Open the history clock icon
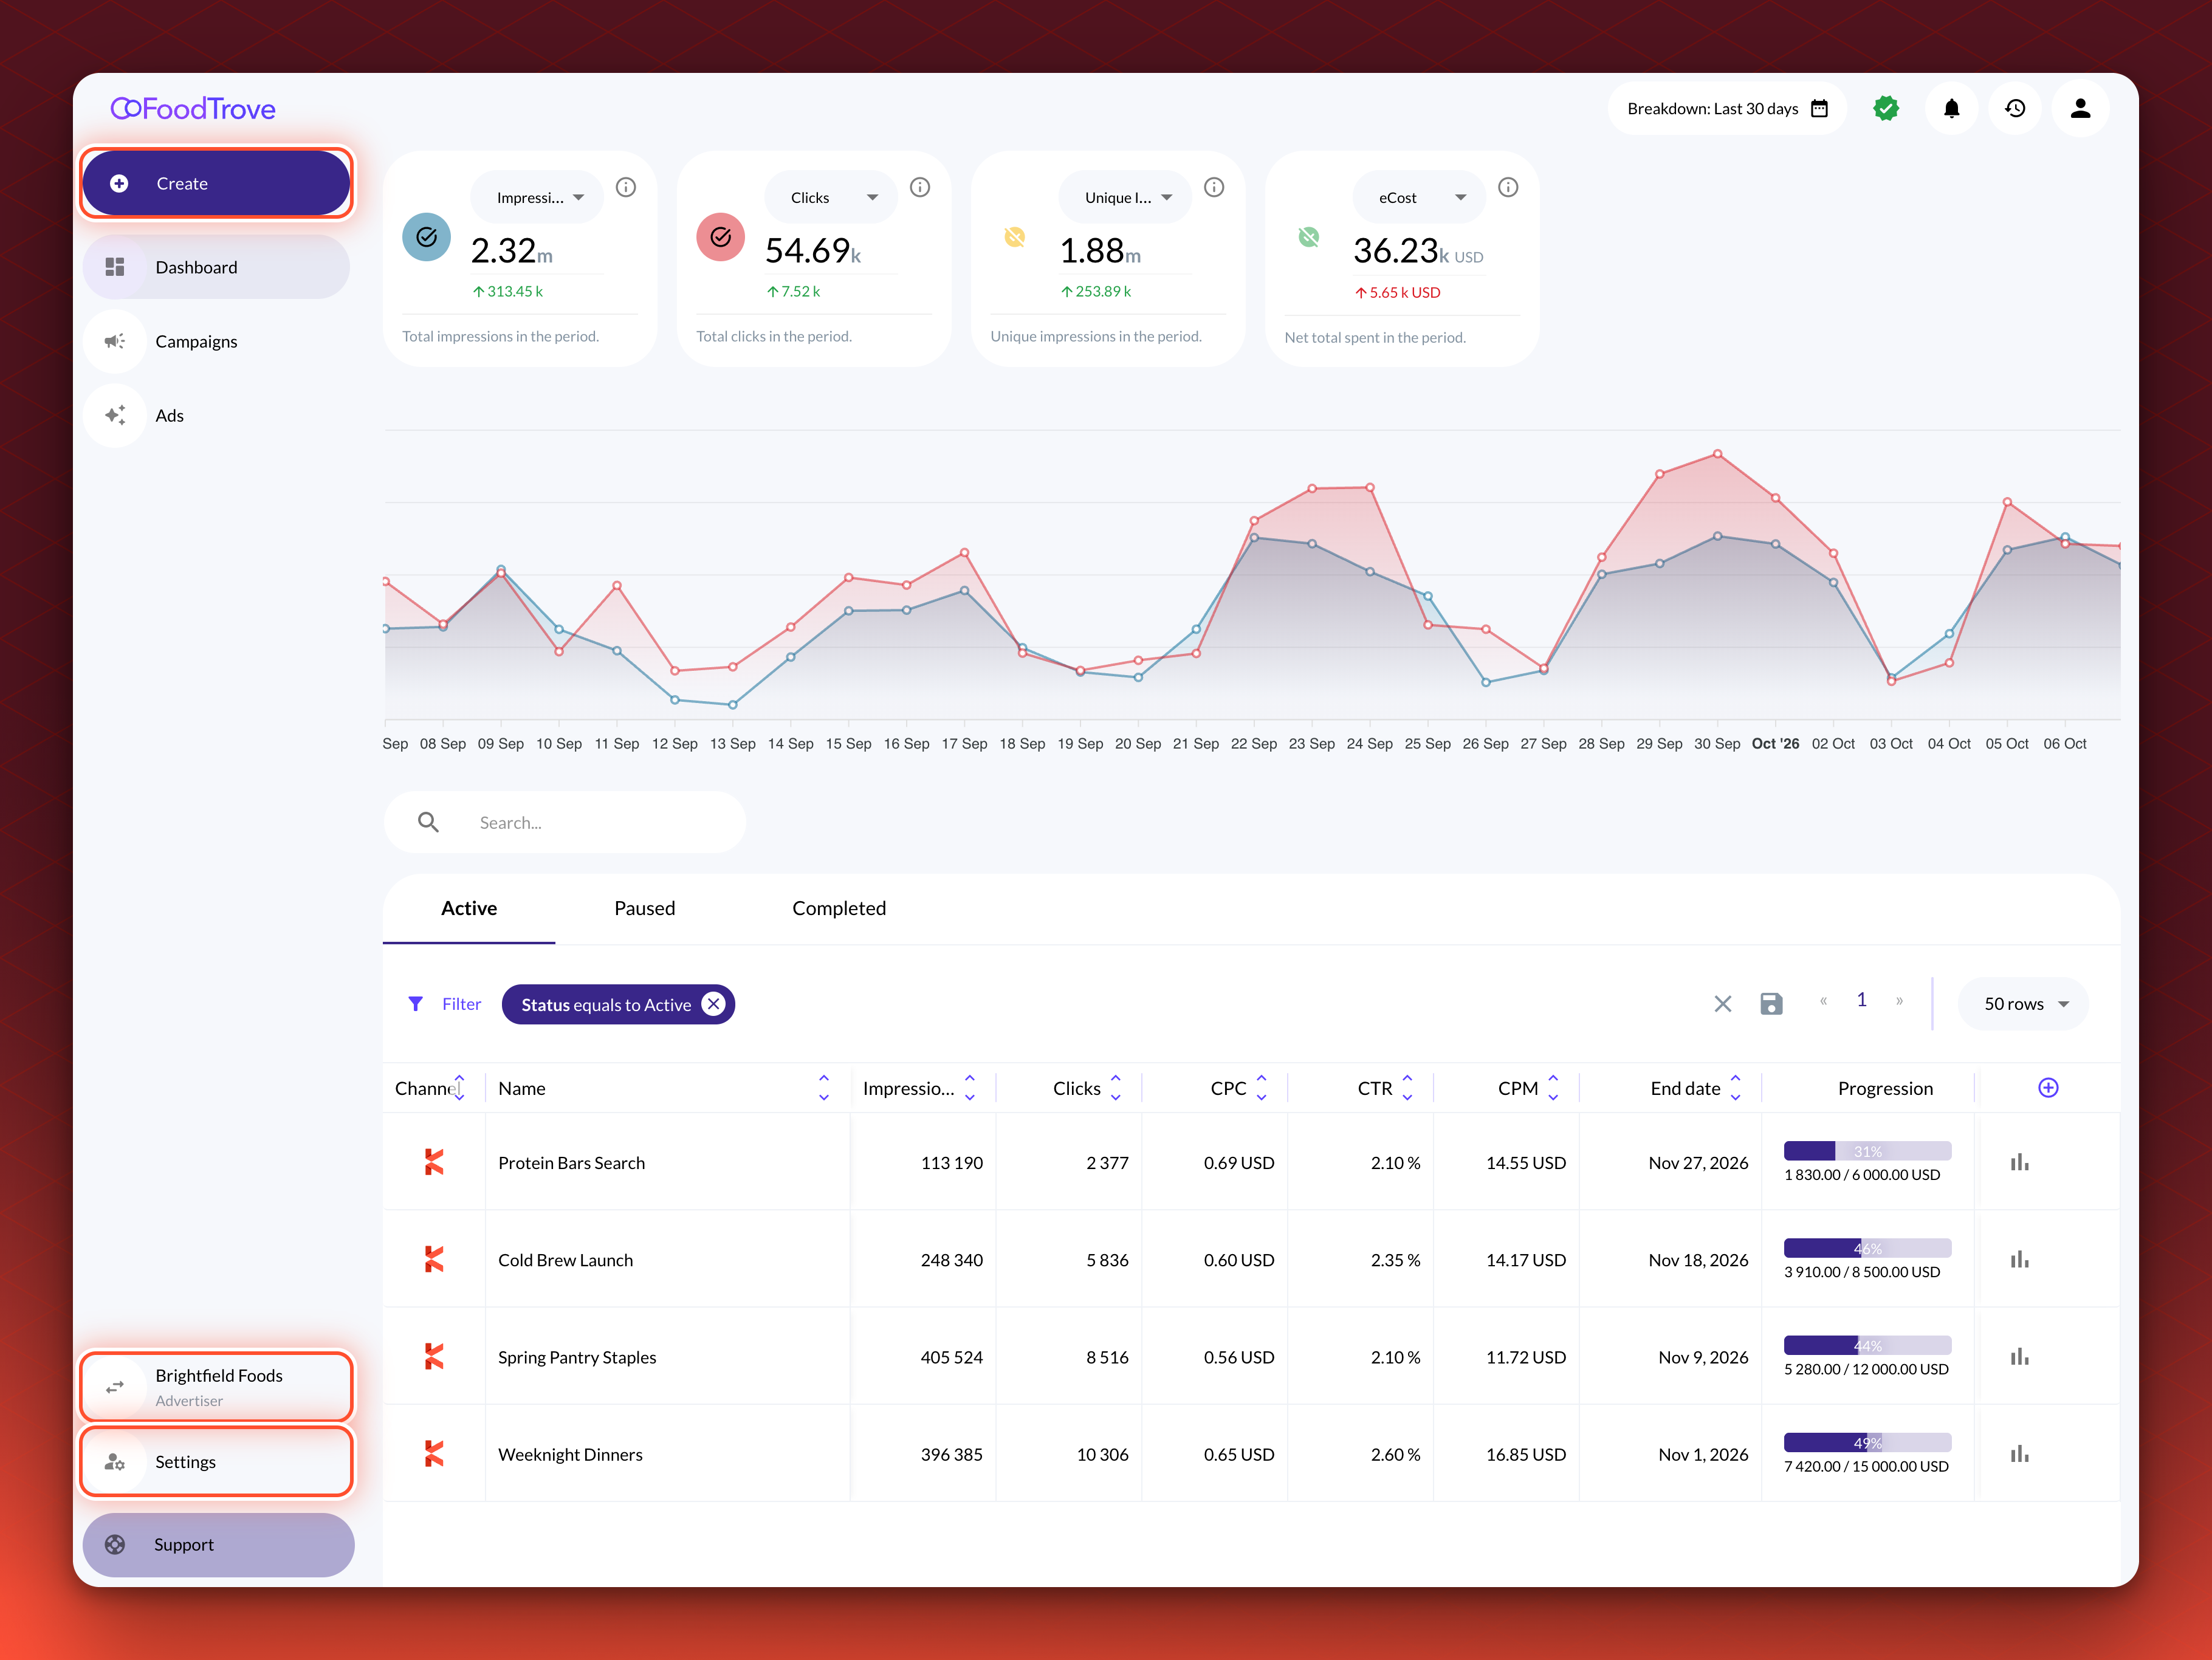The image size is (2212, 1660). coord(2015,108)
